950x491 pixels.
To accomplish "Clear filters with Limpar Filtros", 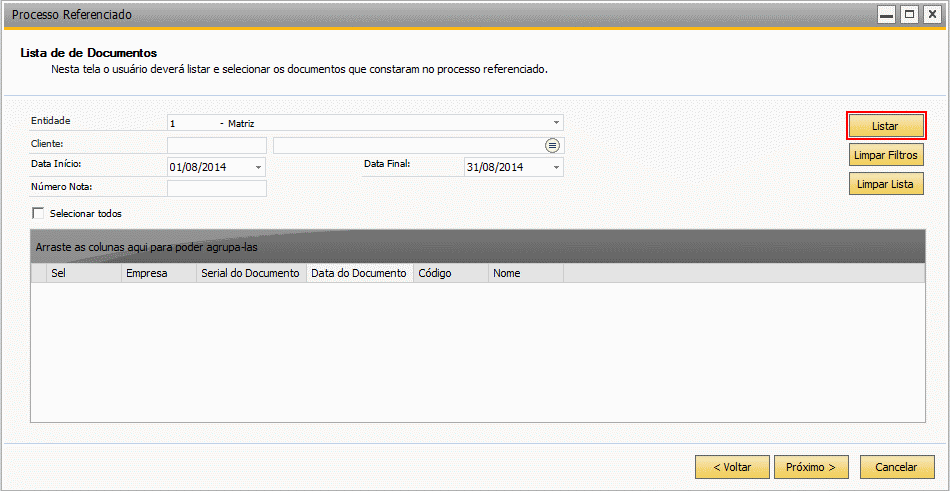I will [x=886, y=155].
